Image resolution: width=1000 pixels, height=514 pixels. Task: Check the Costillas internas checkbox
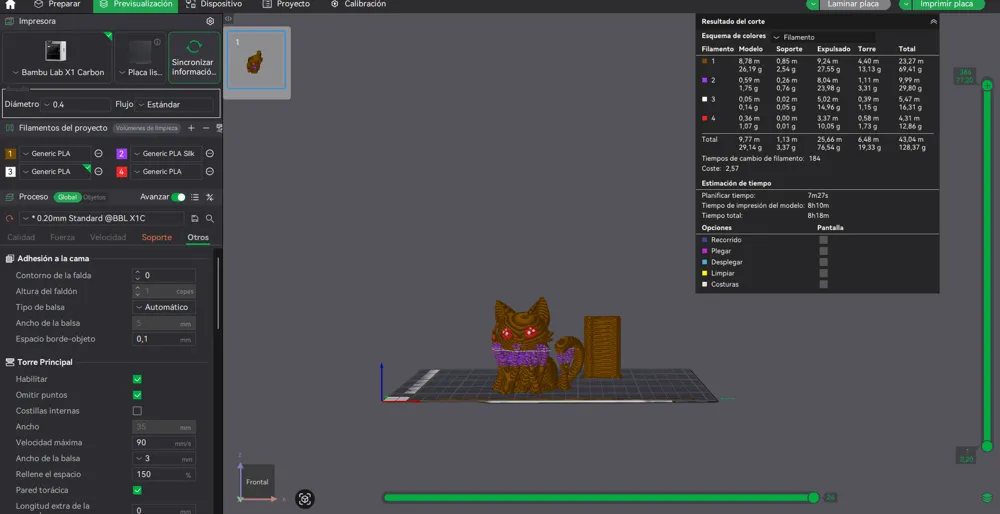(x=137, y=411)
